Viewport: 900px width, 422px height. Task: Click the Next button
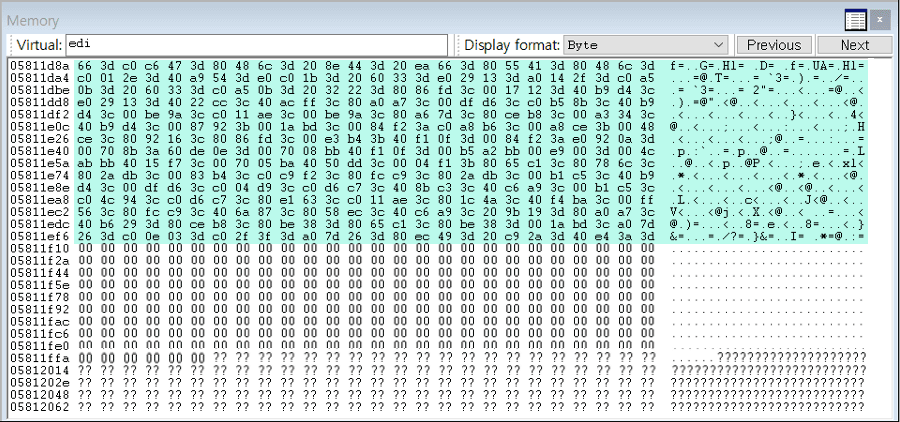pos(855,45)
